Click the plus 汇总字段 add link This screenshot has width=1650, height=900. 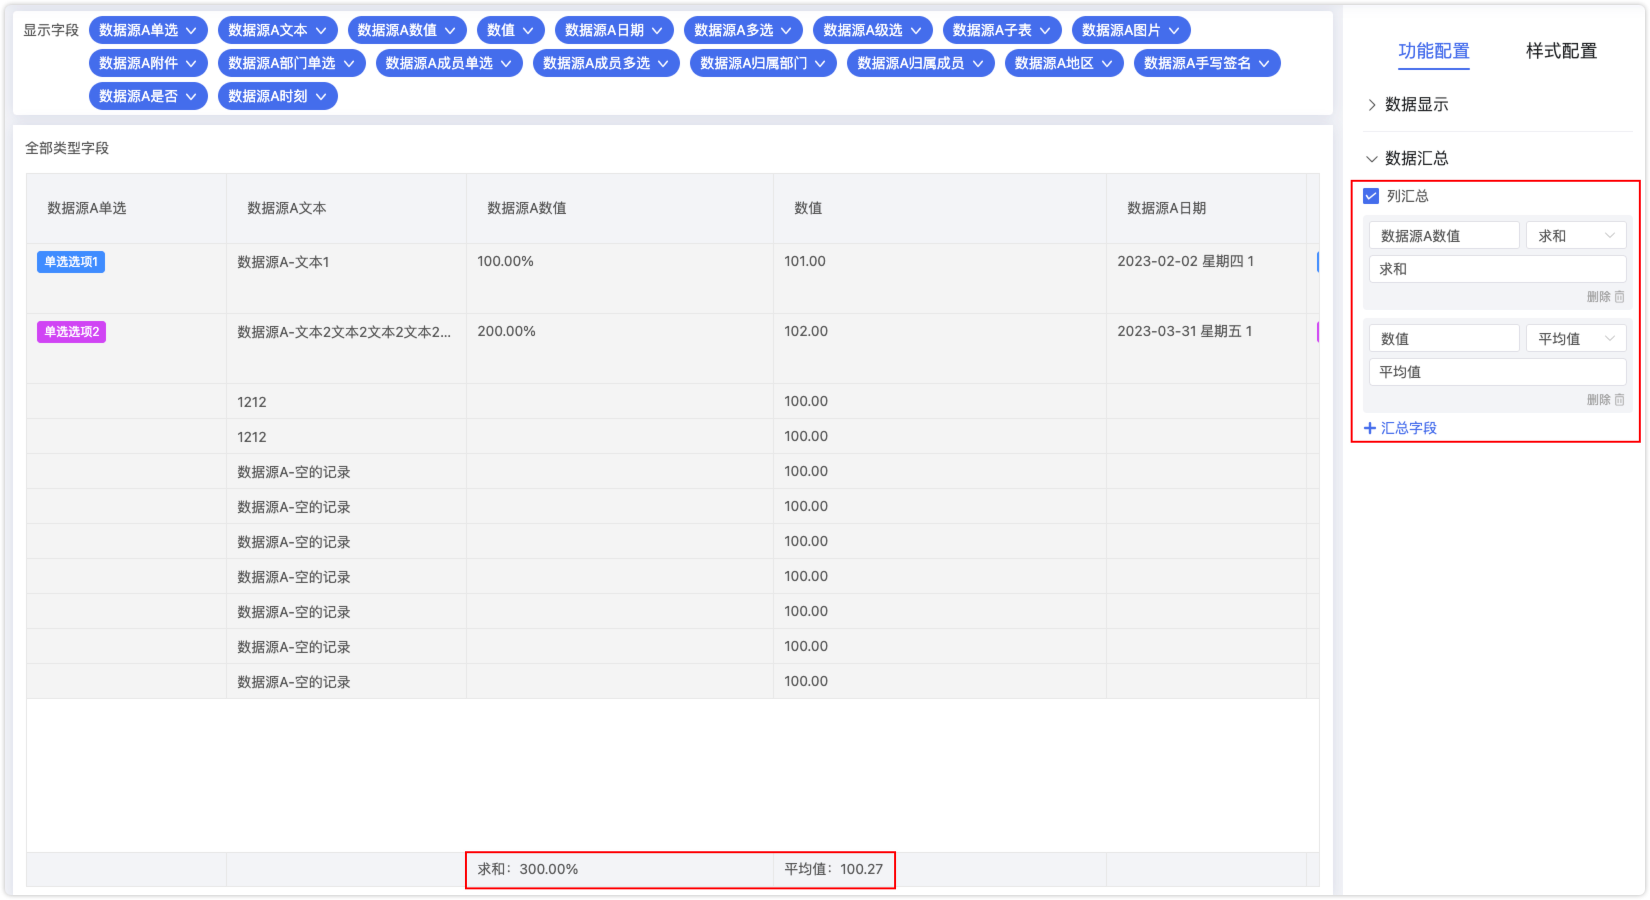click(1400, 428)
